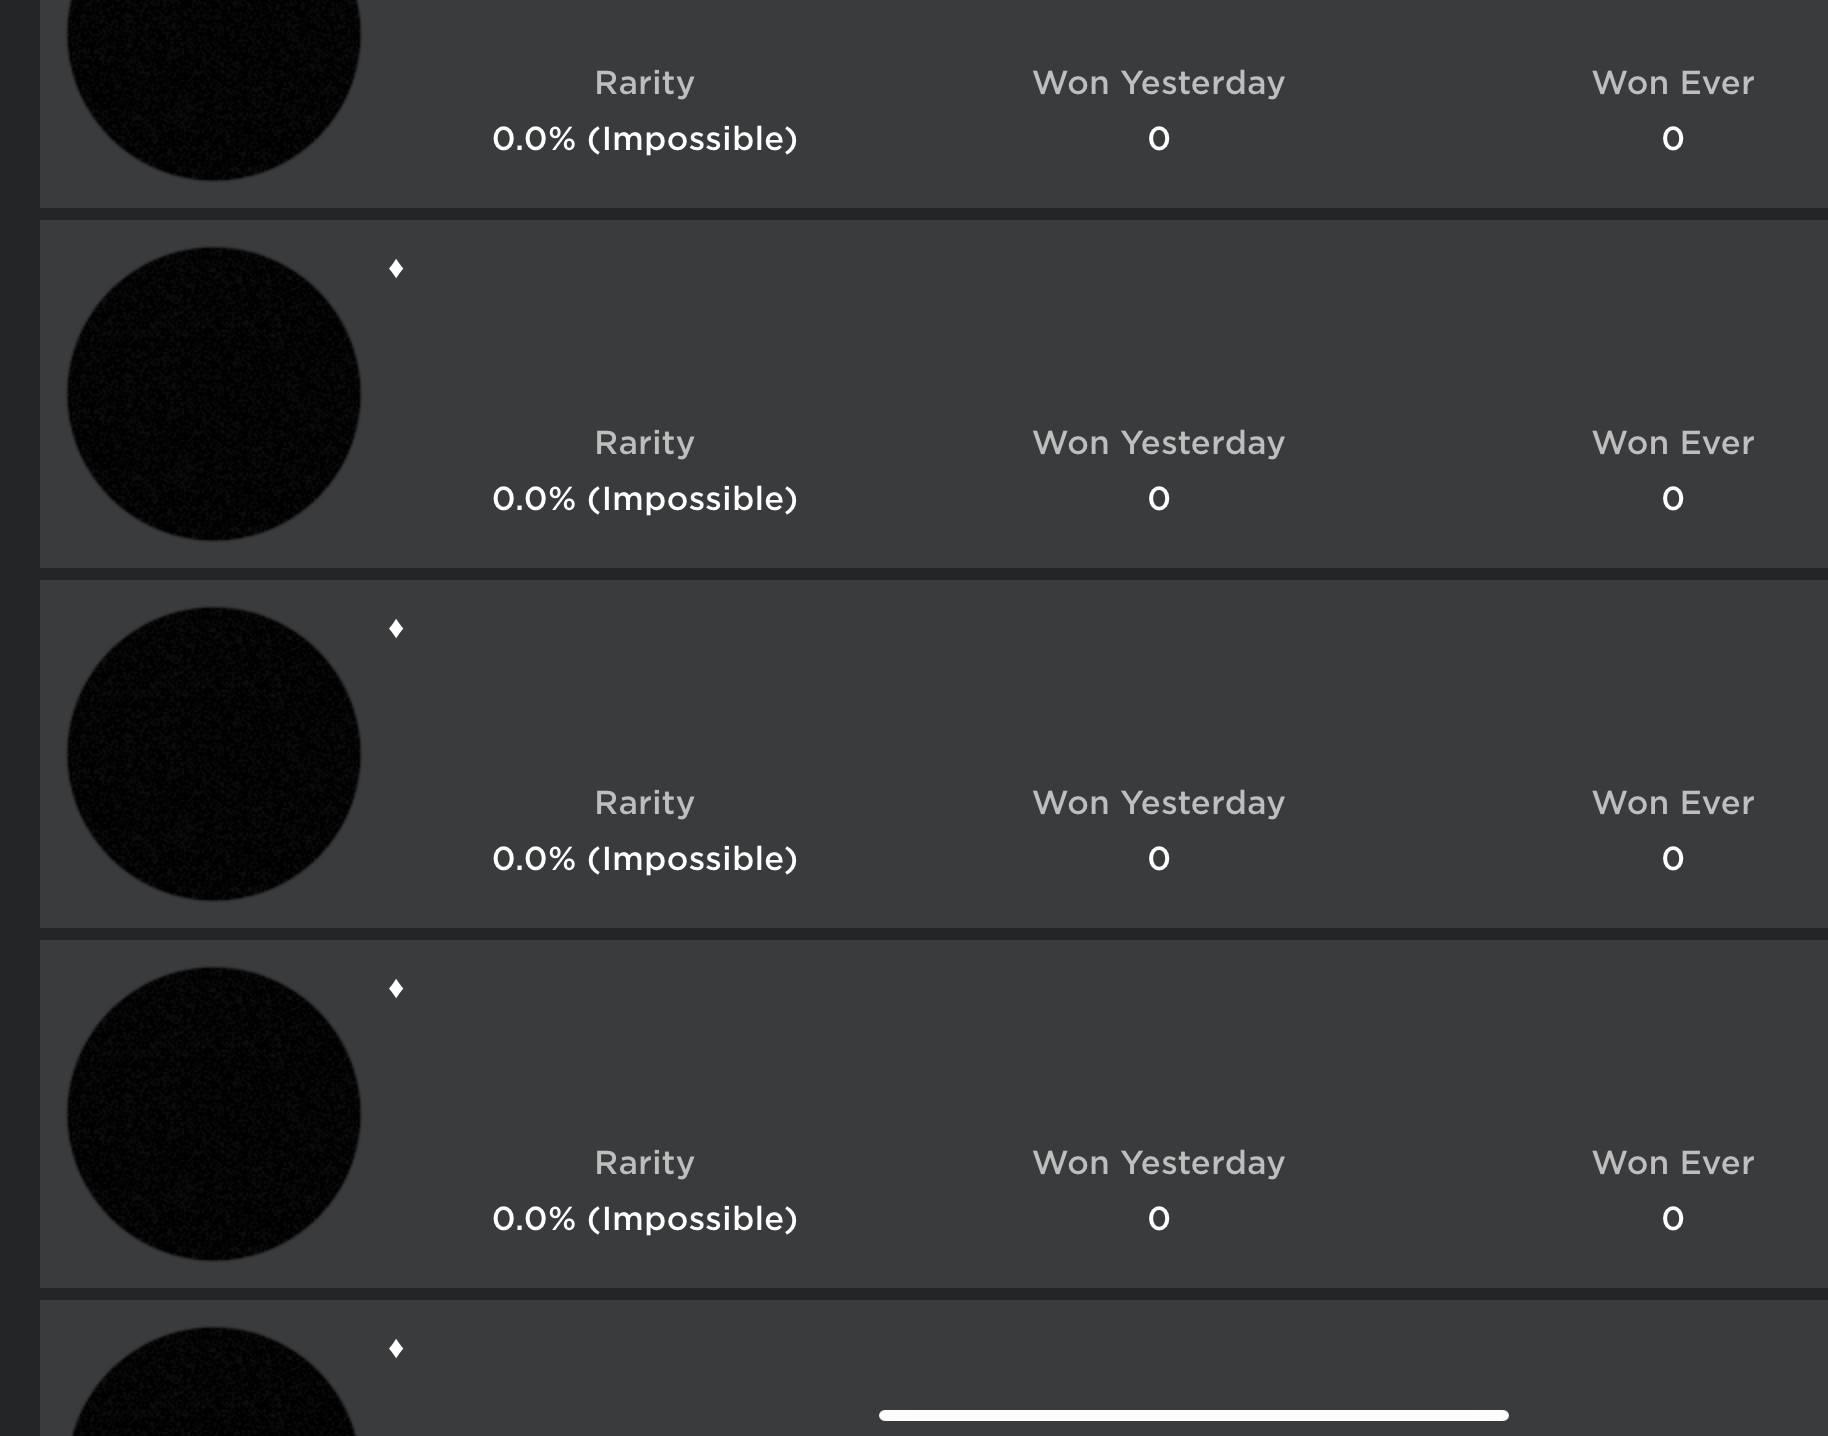The height and width of the screenshot is (1436, 1828).
Task: Click Won Ever label in the fourth badge
Action: [1672, 1163]
